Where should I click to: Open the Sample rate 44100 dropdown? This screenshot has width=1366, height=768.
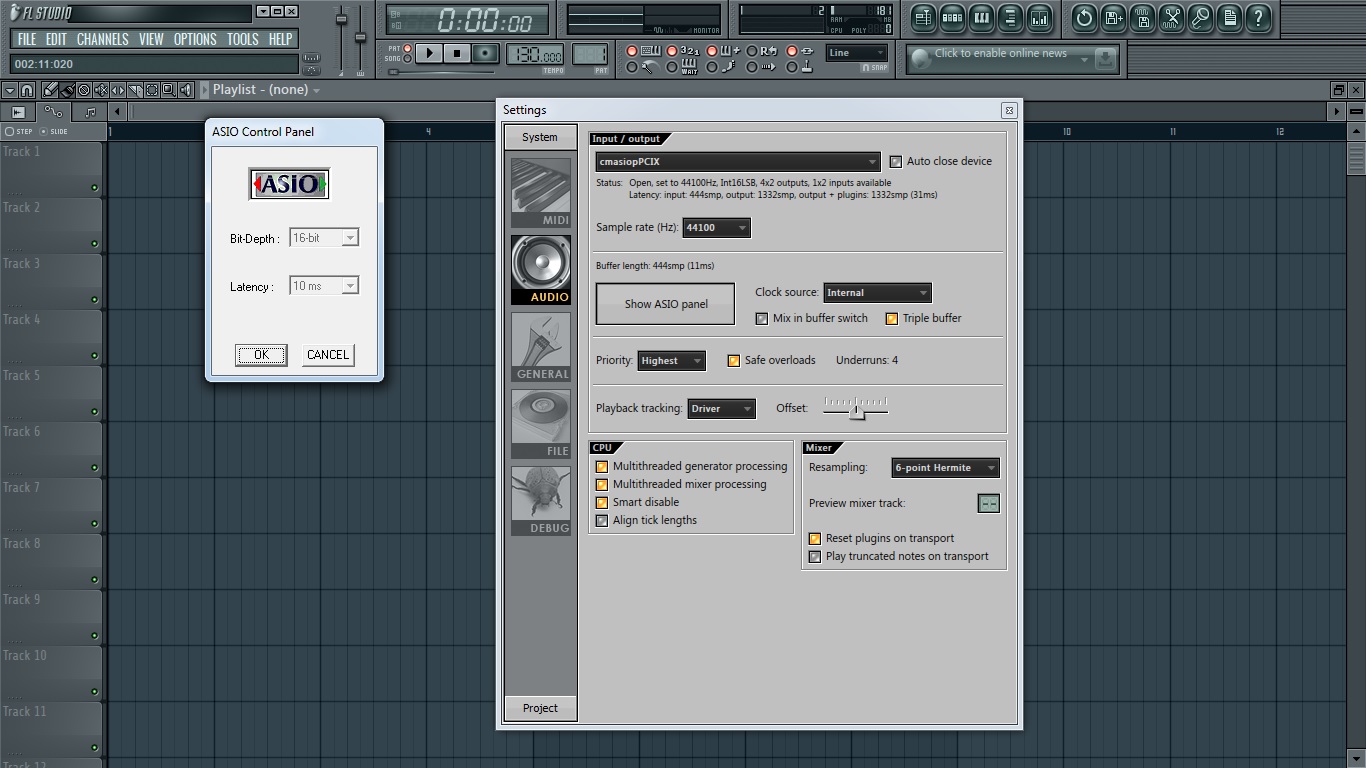pyautogui.click(x=716, y=228)
